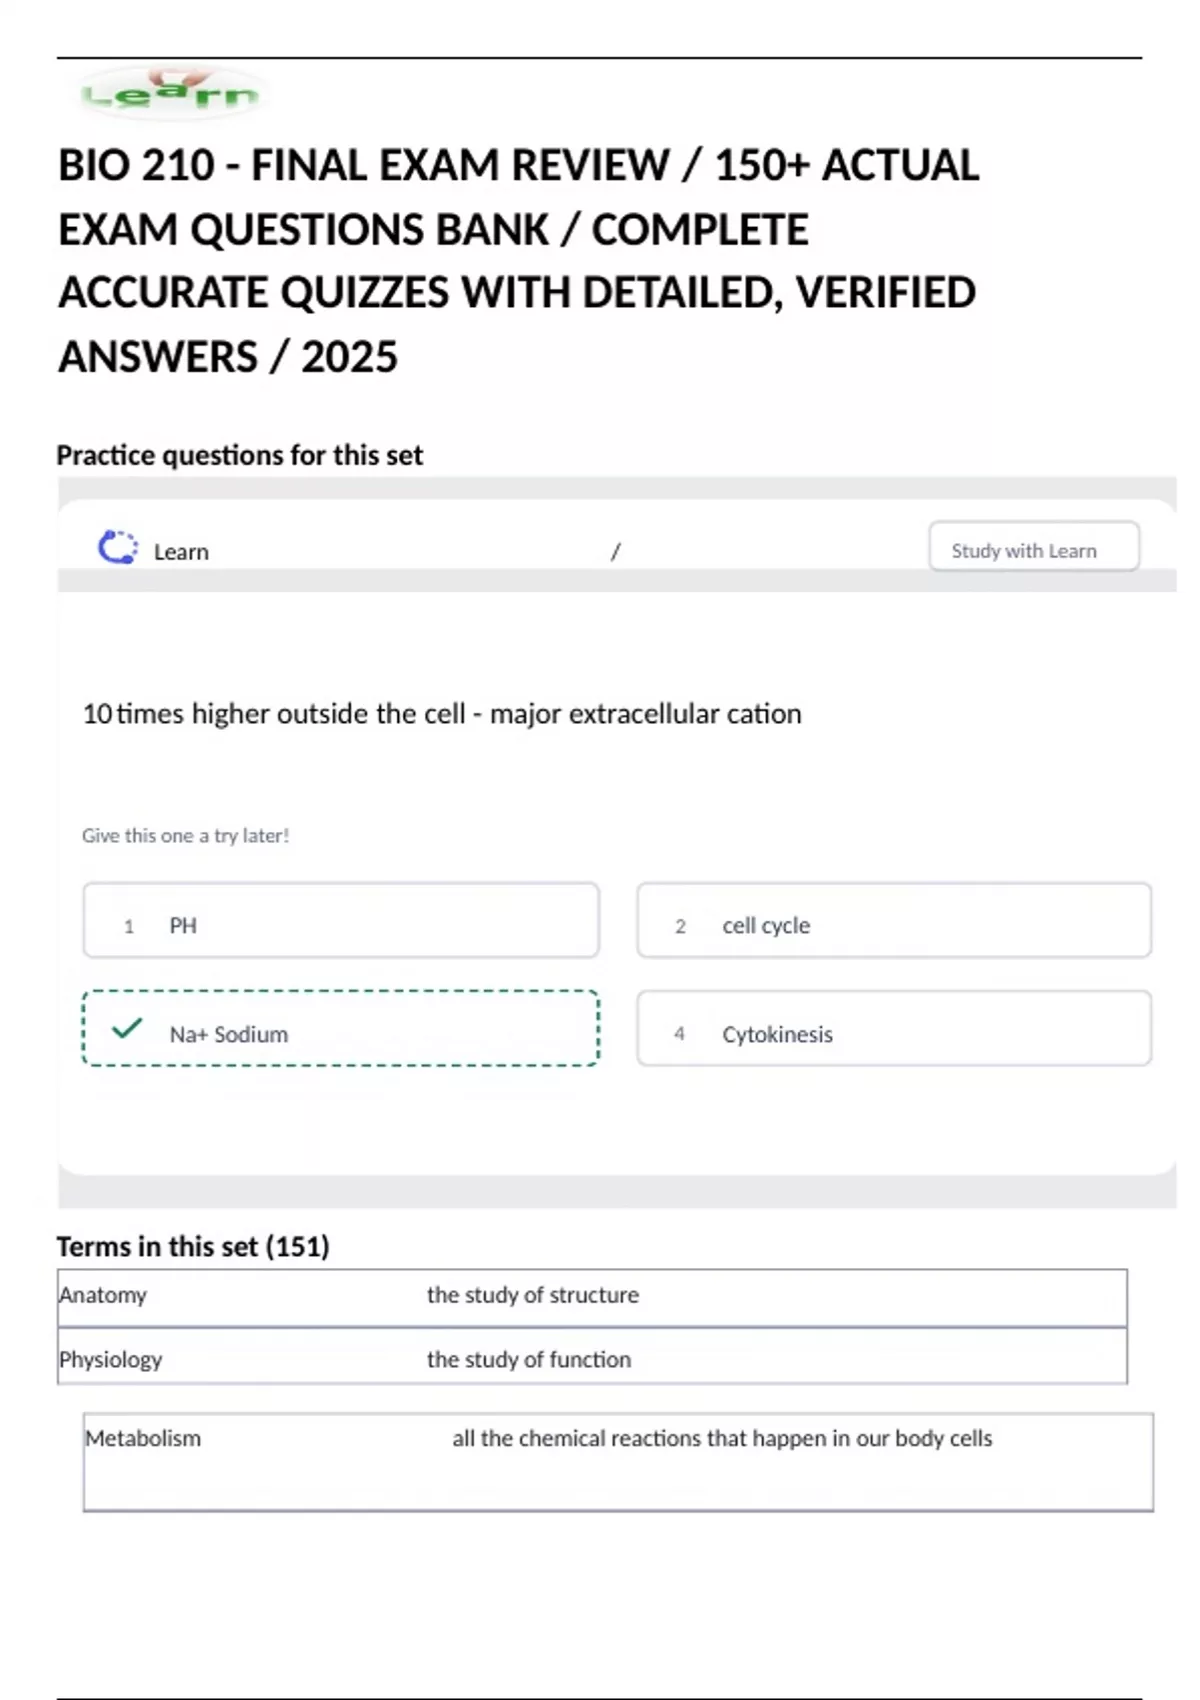Click the Learn logo at top
Viewport: 1200px width, 1700px height.
170,94
